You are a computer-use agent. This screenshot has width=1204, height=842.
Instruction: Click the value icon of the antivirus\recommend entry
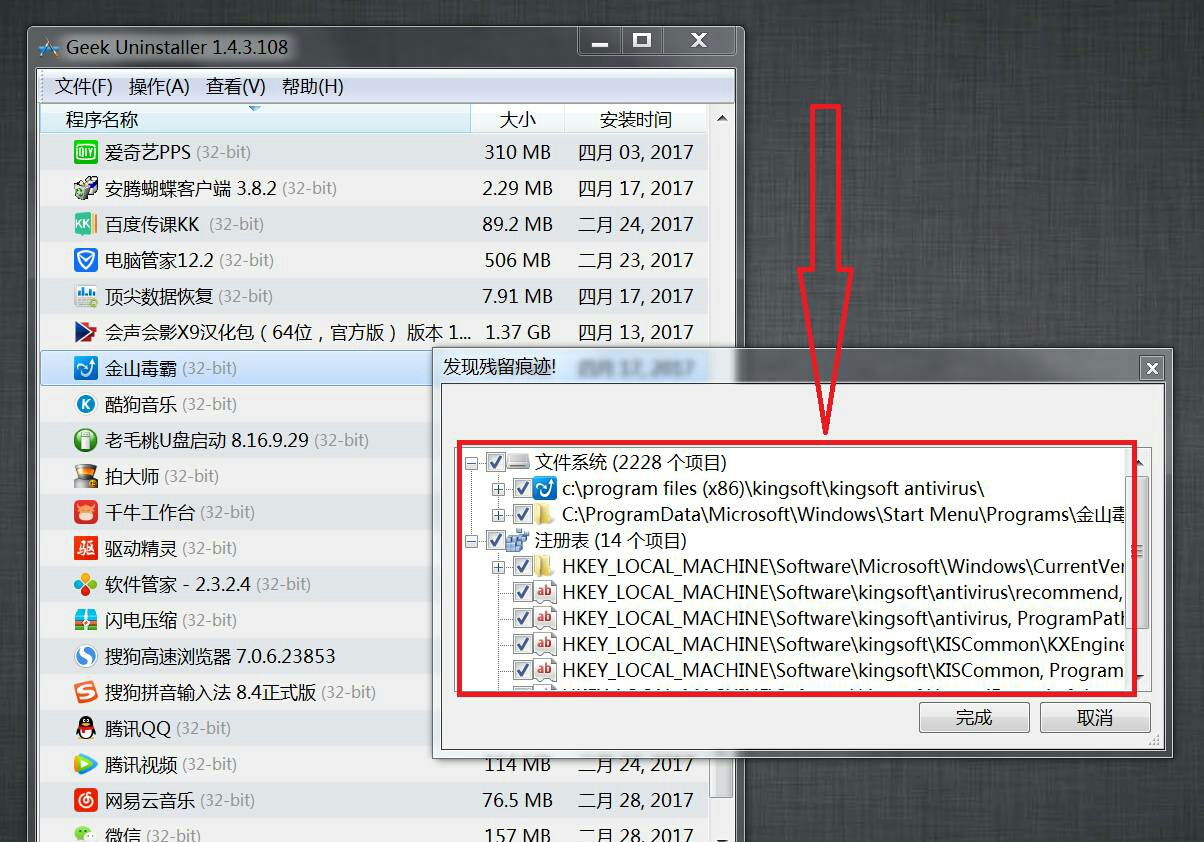click(544, 592)
